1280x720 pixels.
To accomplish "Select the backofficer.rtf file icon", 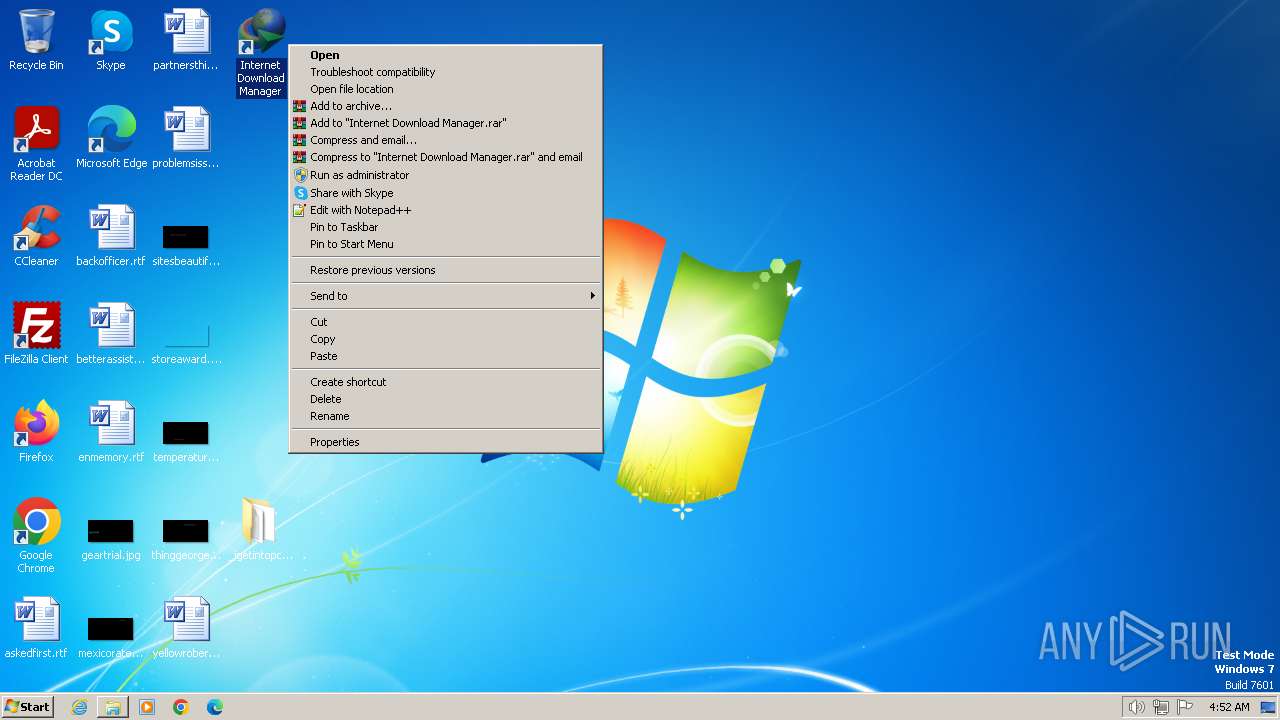I will 111,236.
